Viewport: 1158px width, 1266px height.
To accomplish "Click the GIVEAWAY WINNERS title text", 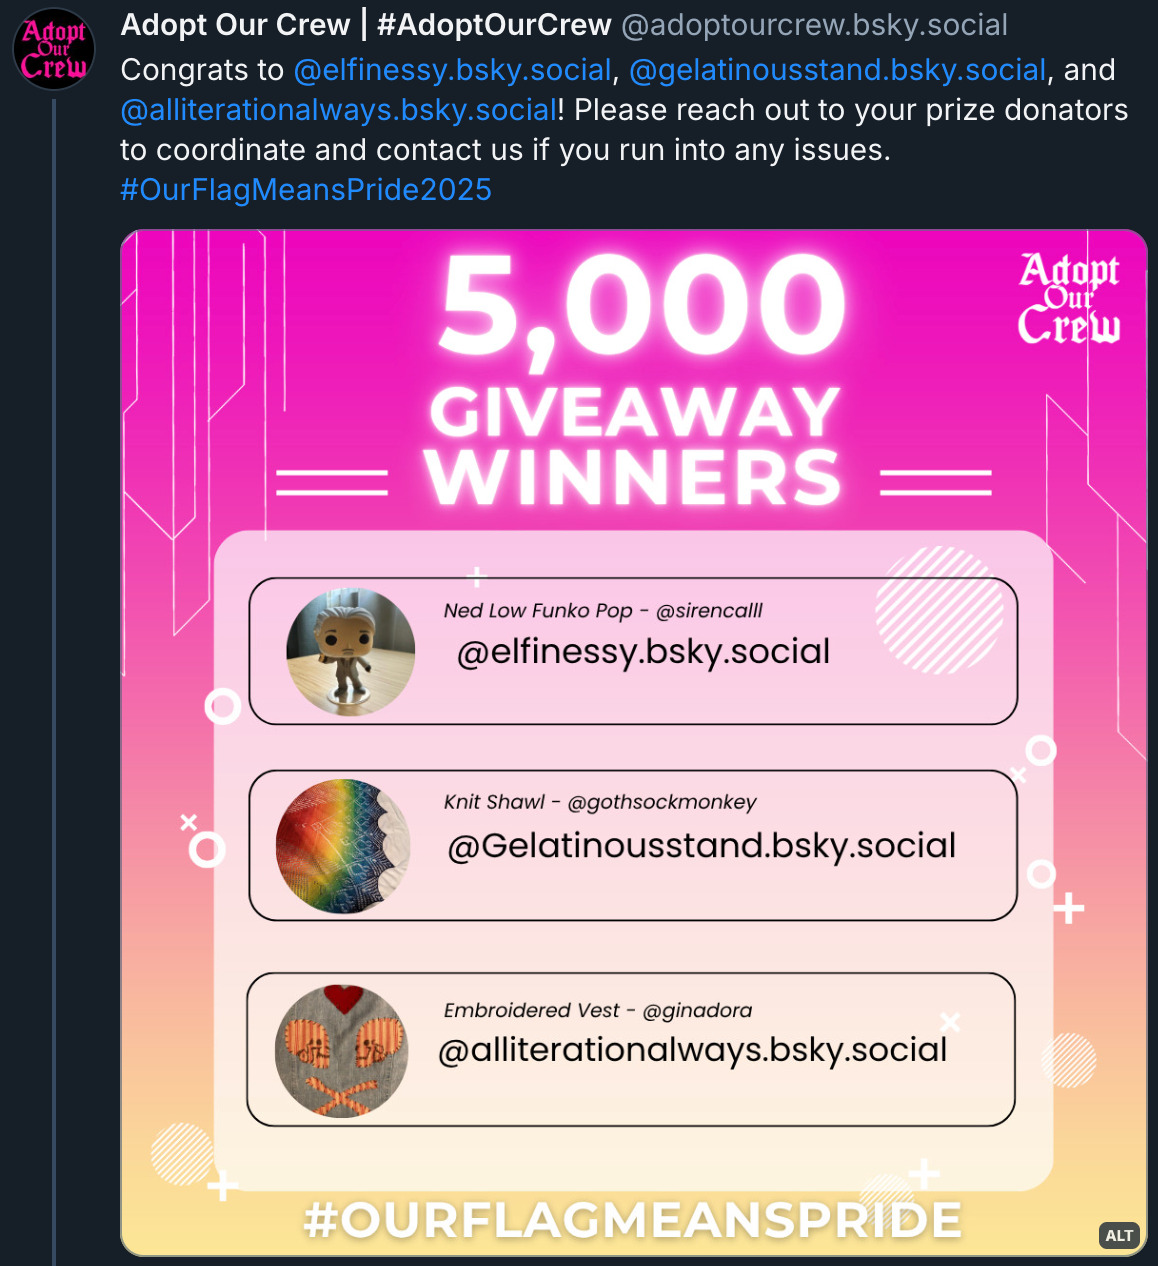I will (634, 447).
